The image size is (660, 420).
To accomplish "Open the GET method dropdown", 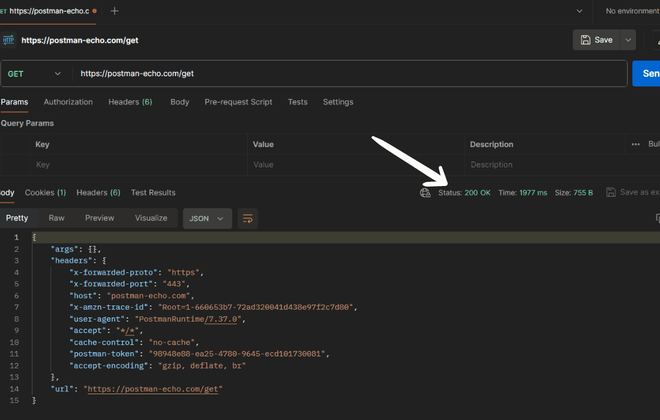I will (35, 74).
